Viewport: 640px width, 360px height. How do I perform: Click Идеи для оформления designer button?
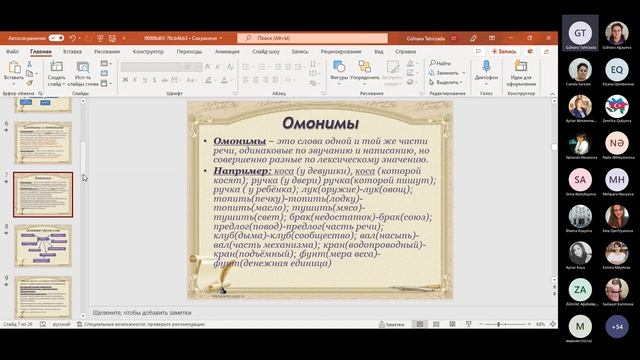521,73
